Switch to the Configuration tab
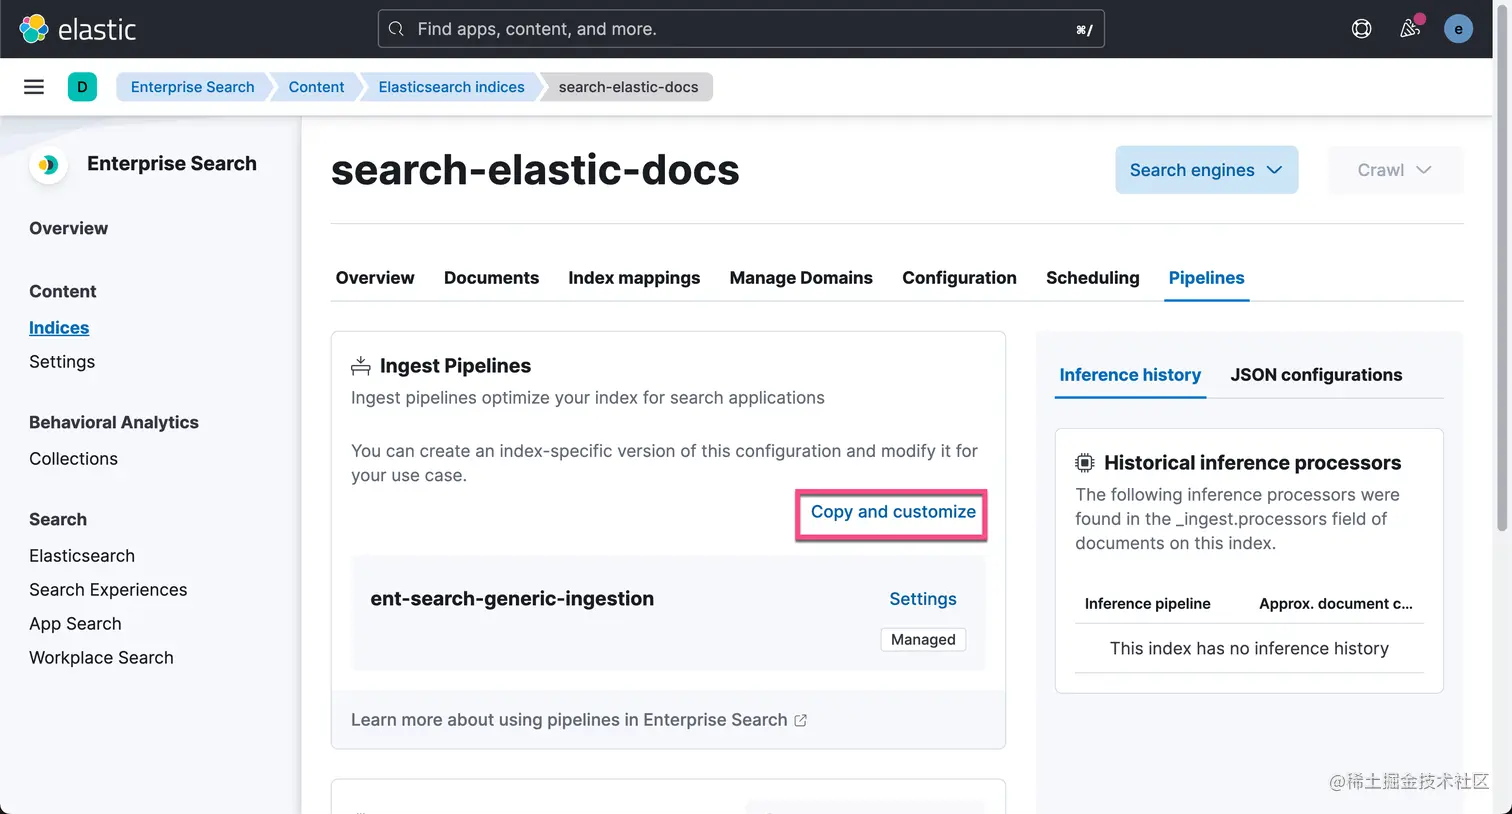This screenshot has width=1512, height=814. pos(959,278)
